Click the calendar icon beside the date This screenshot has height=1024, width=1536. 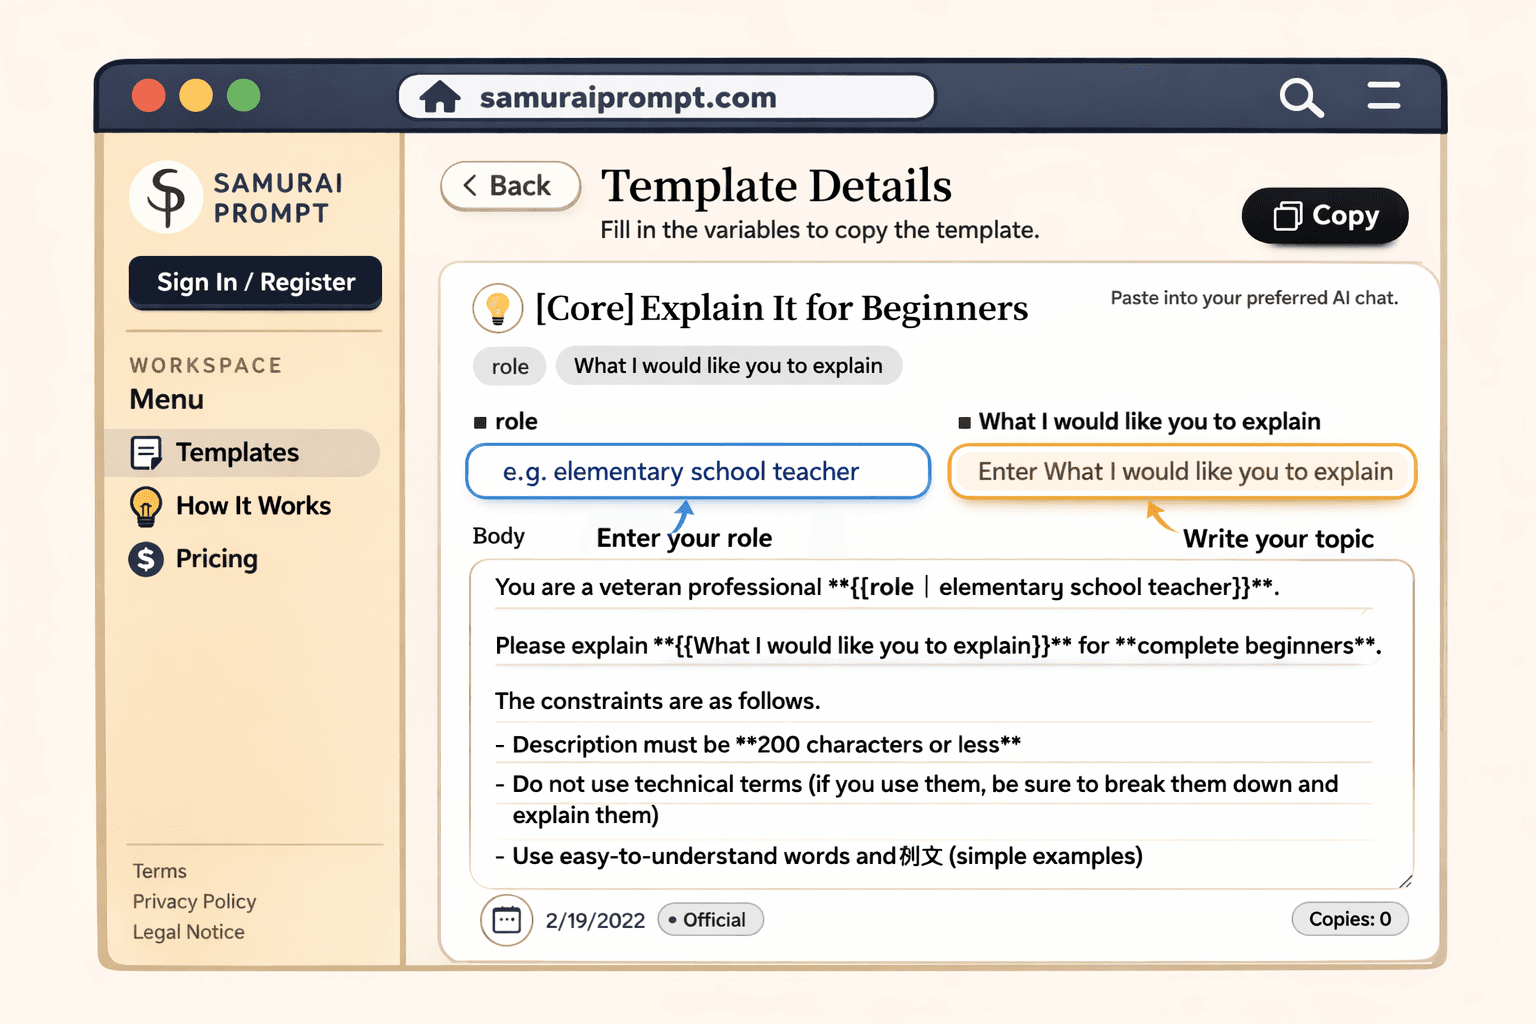point(506,920)
